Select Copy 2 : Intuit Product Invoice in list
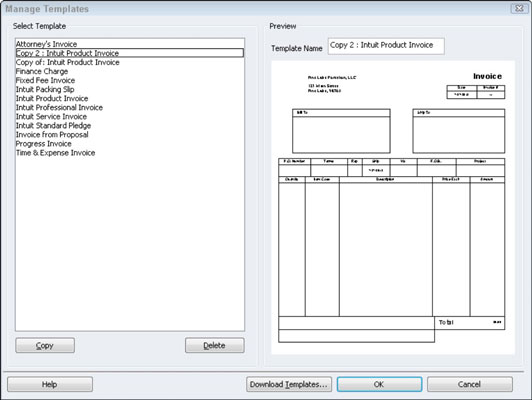The height and width of the screenshot is (400, 532). pyautogui.click(x=130, y=53)
